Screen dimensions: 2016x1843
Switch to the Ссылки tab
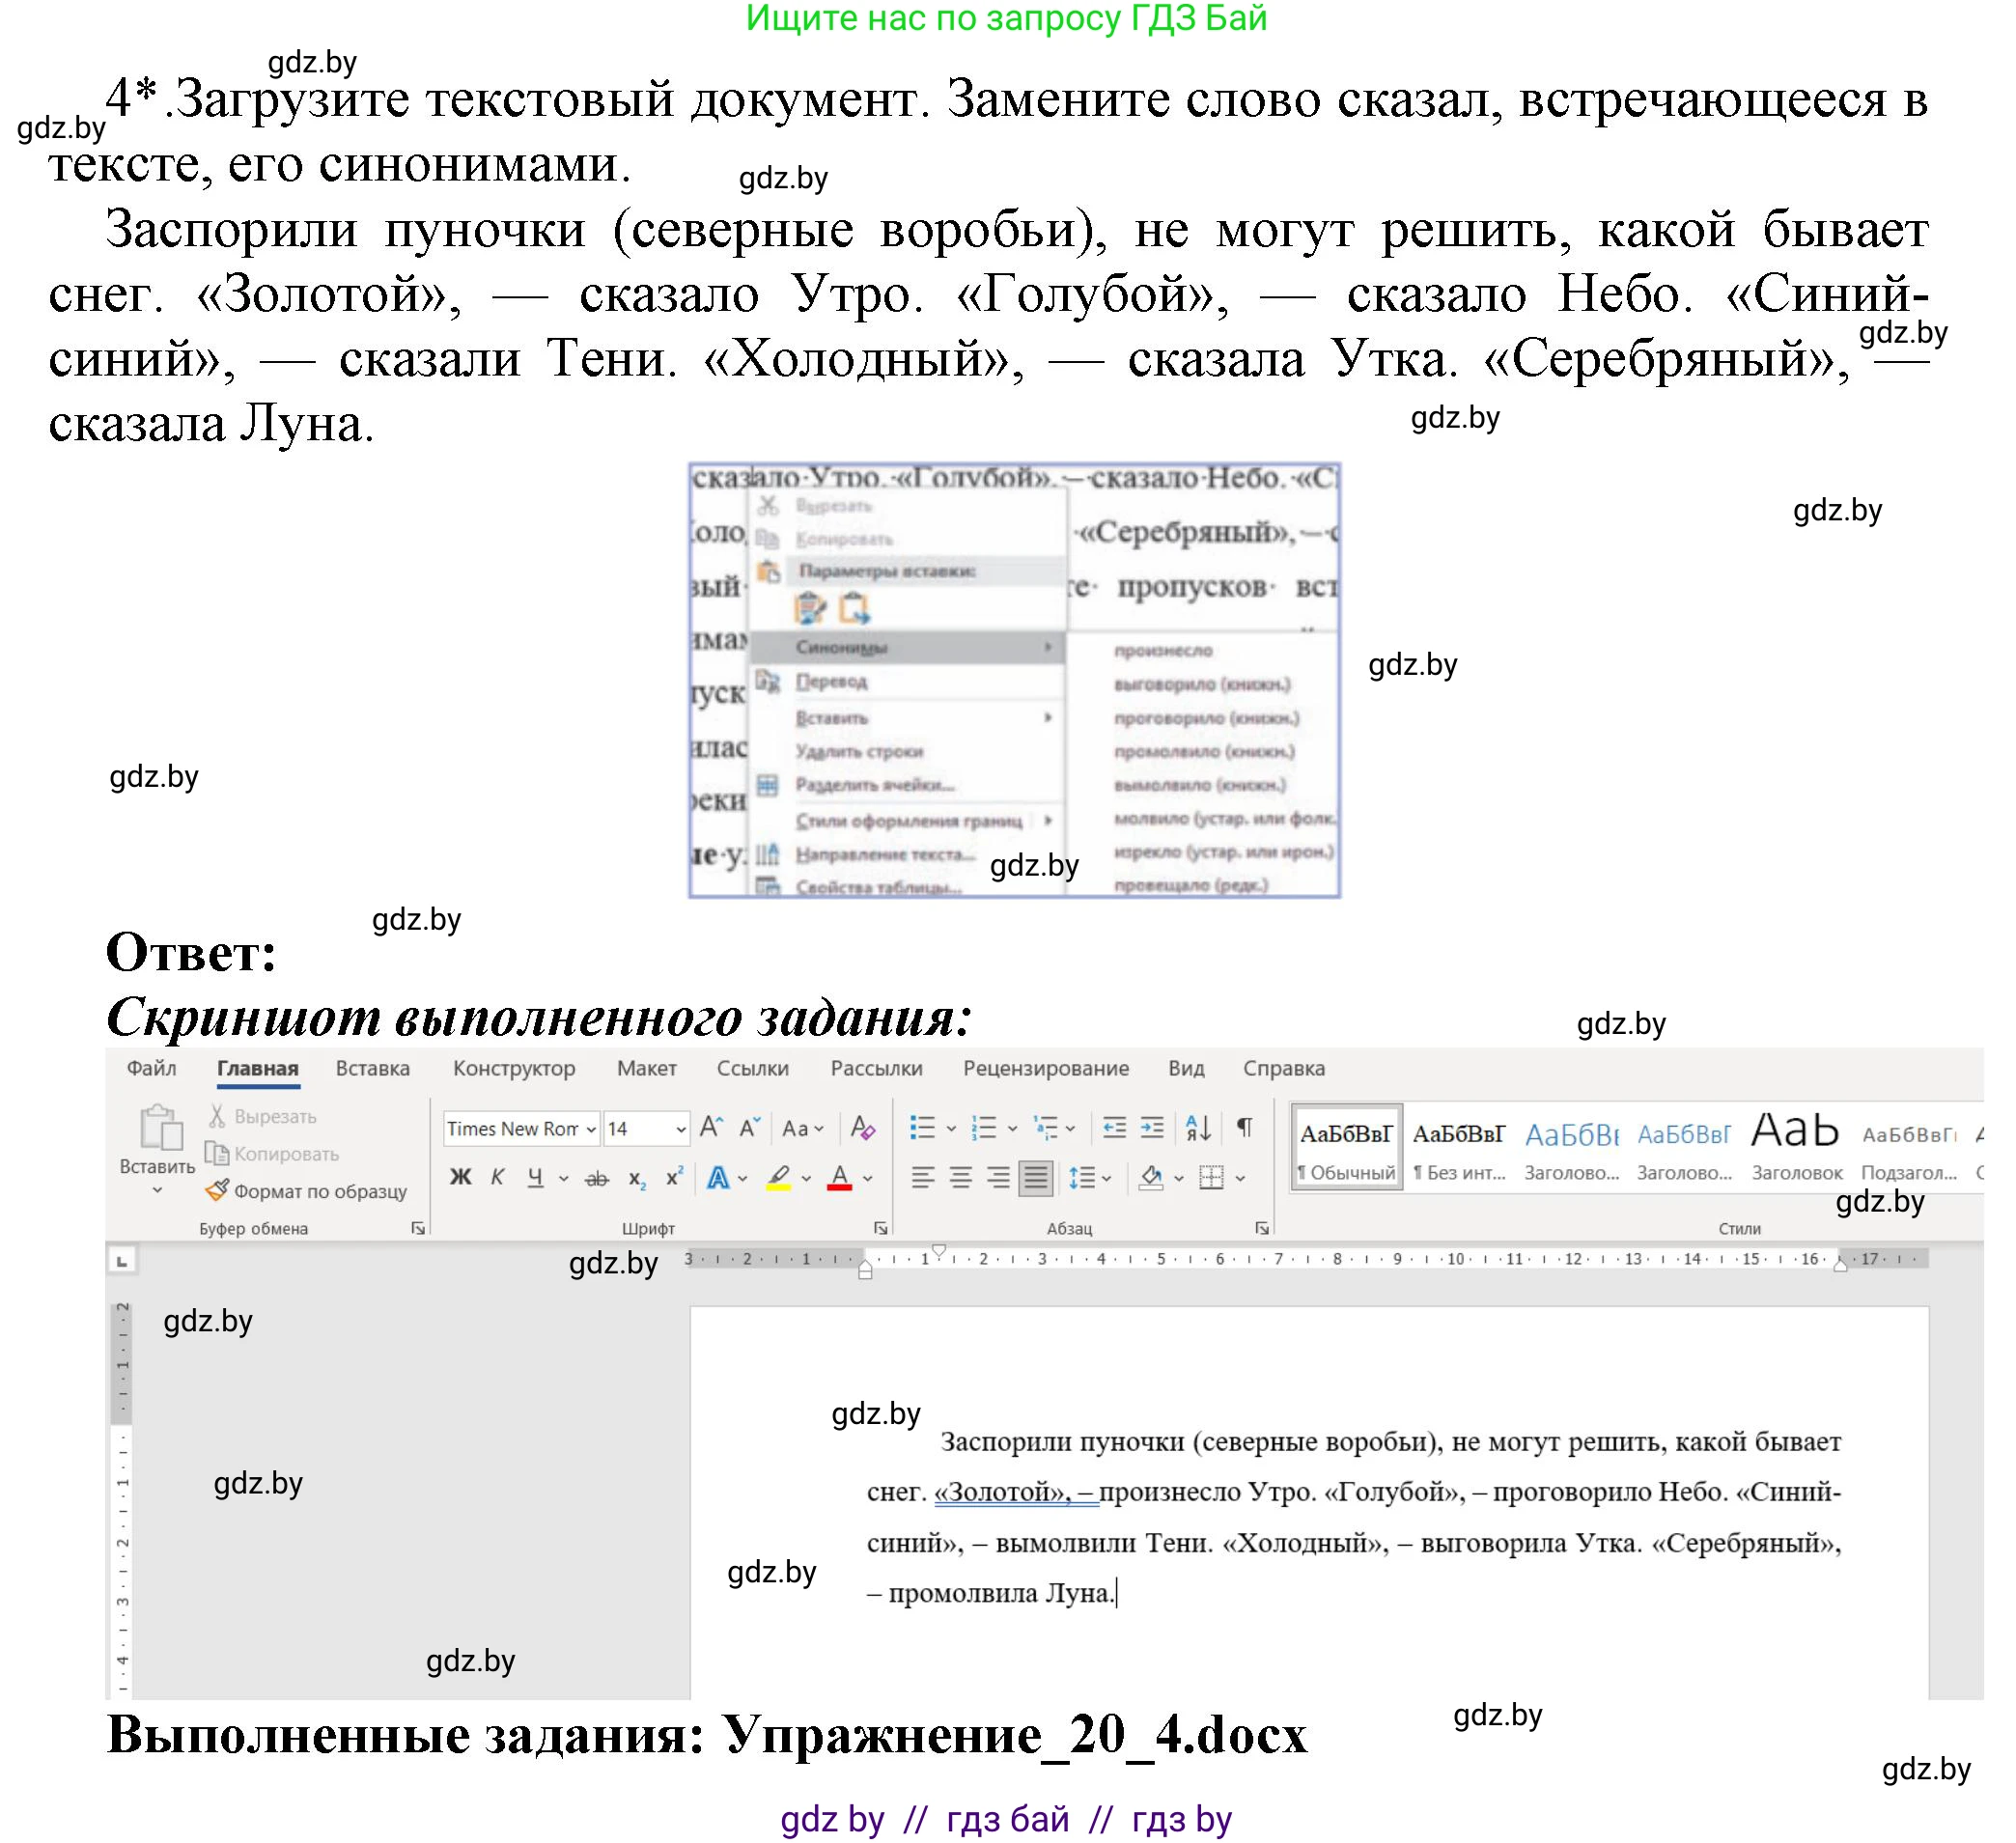point(753,1068)
